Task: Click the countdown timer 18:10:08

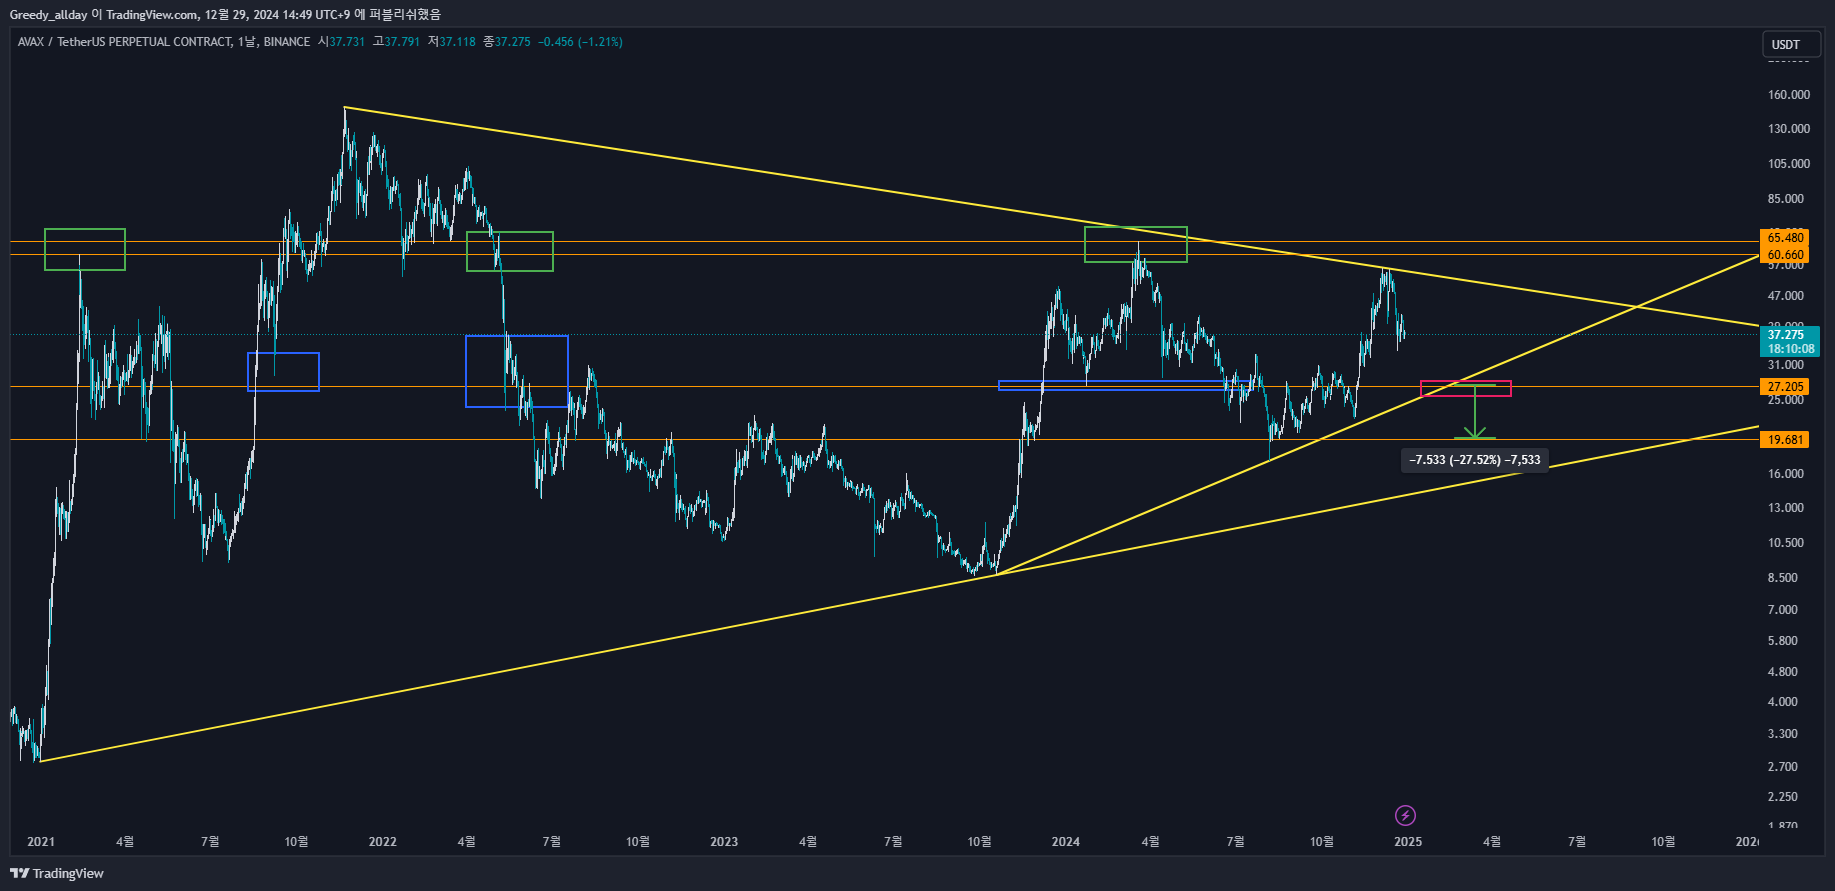Action: coord(1791,349)
